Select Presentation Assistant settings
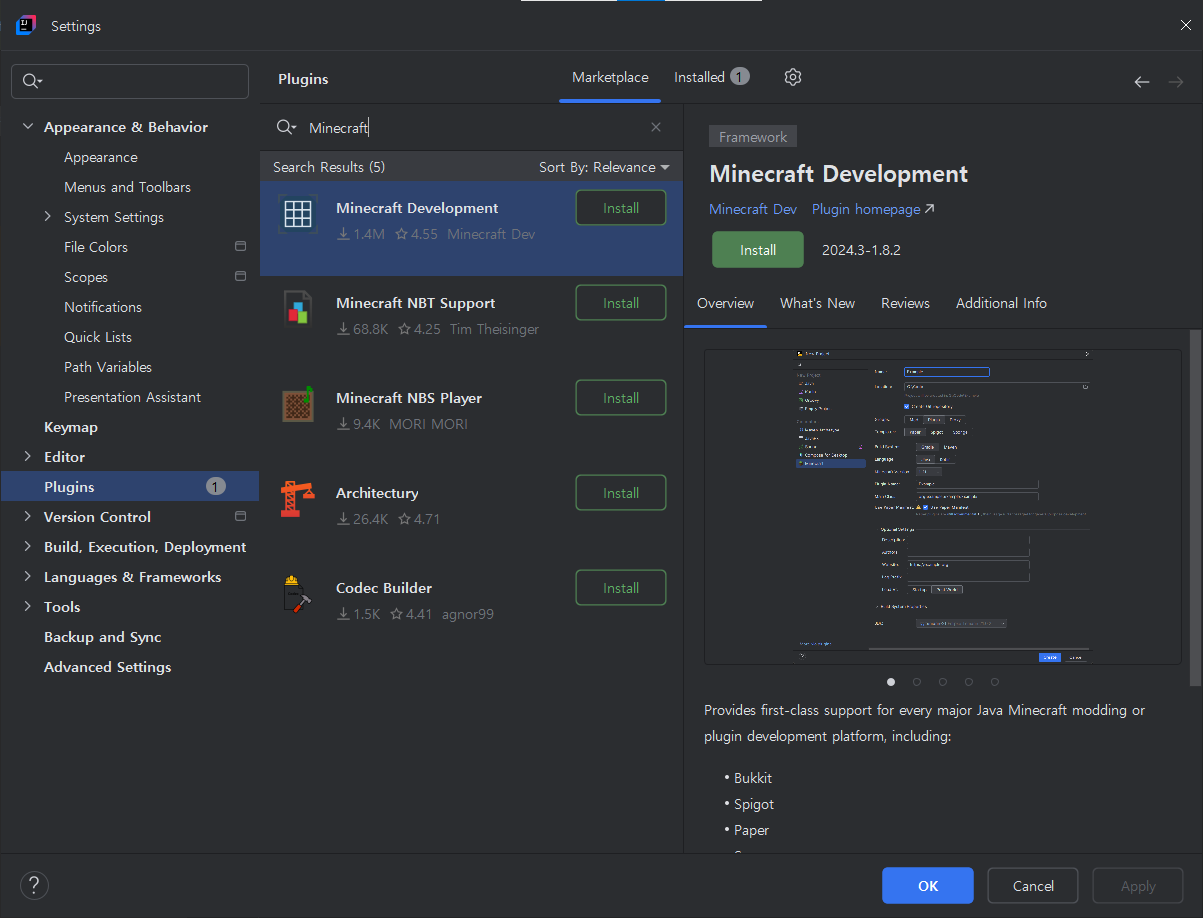The height and width of the screenshot is (918, 1203). click(x=132, y=397)
